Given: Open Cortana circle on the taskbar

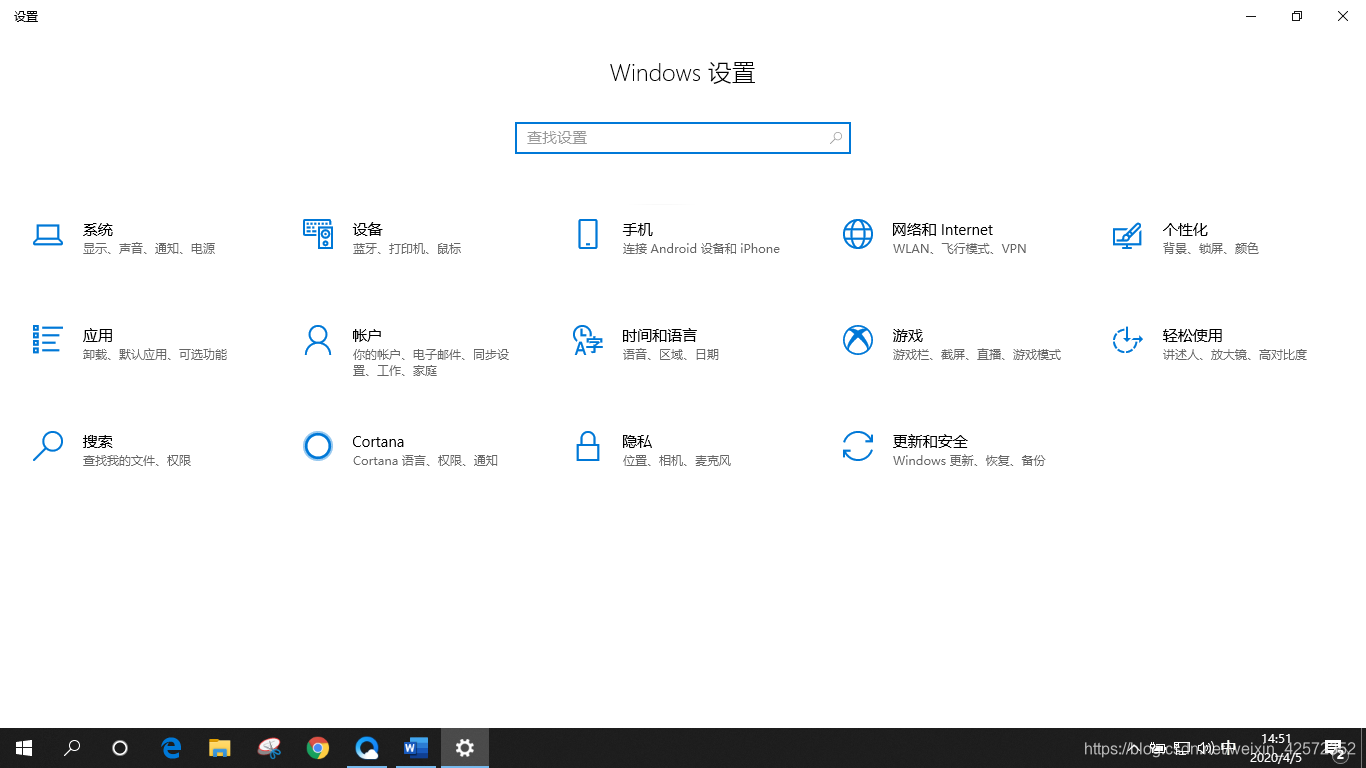Looking at the screenshot, I should tap(120, 748).
